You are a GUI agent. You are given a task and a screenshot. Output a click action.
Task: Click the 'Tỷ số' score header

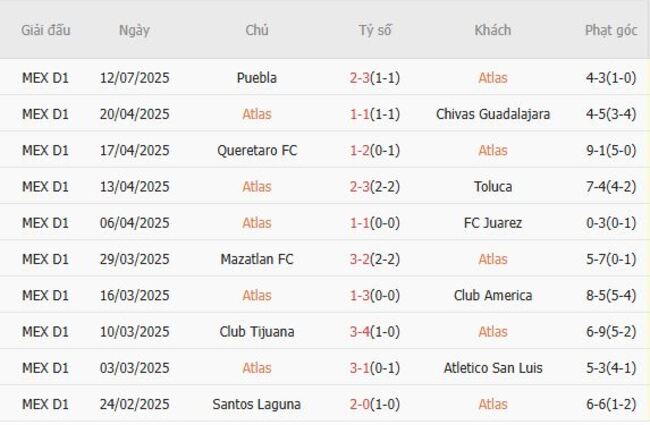pos(375,30)
